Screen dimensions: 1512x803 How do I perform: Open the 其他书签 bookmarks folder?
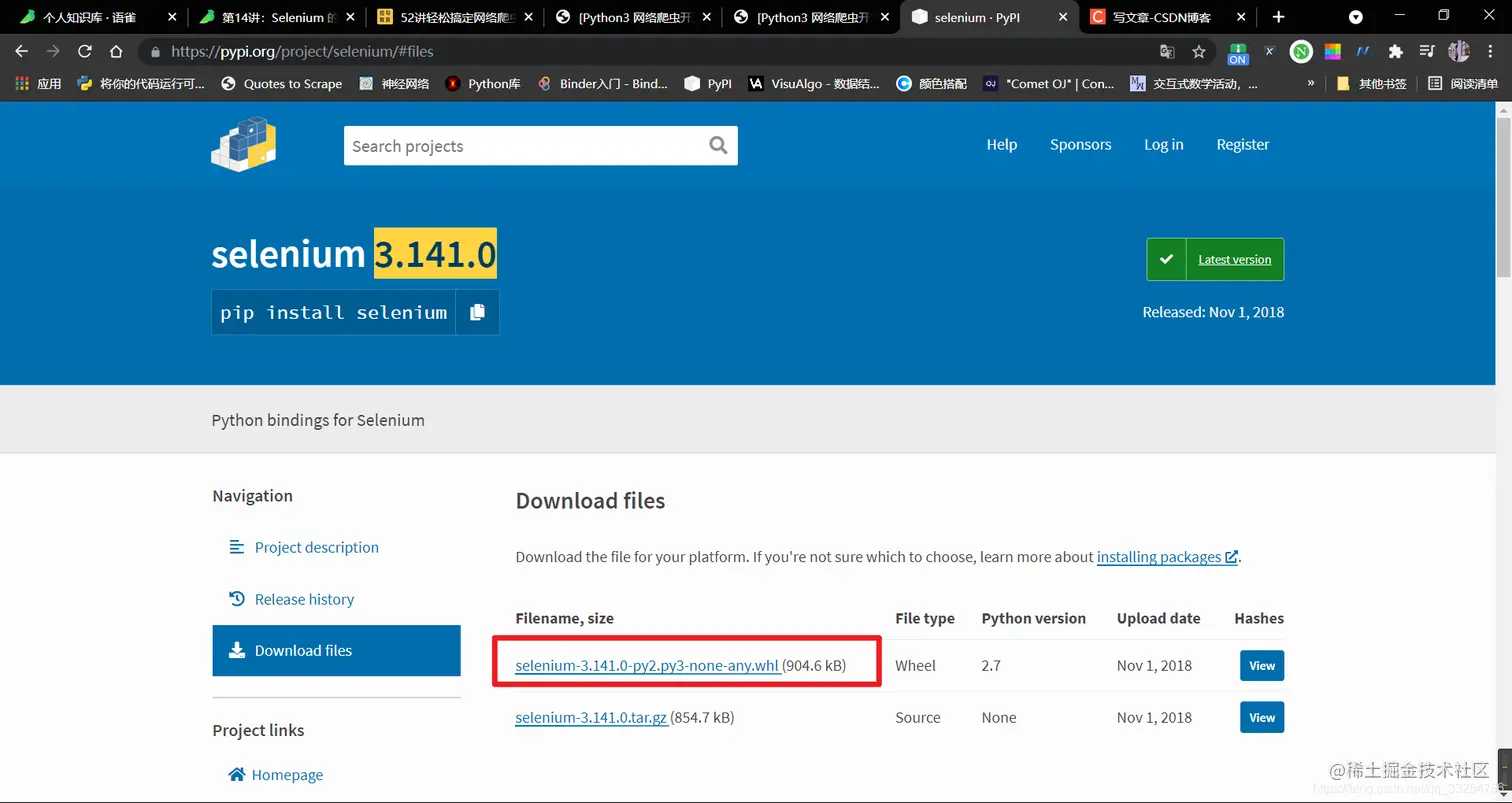click(x=1371, y=84)
